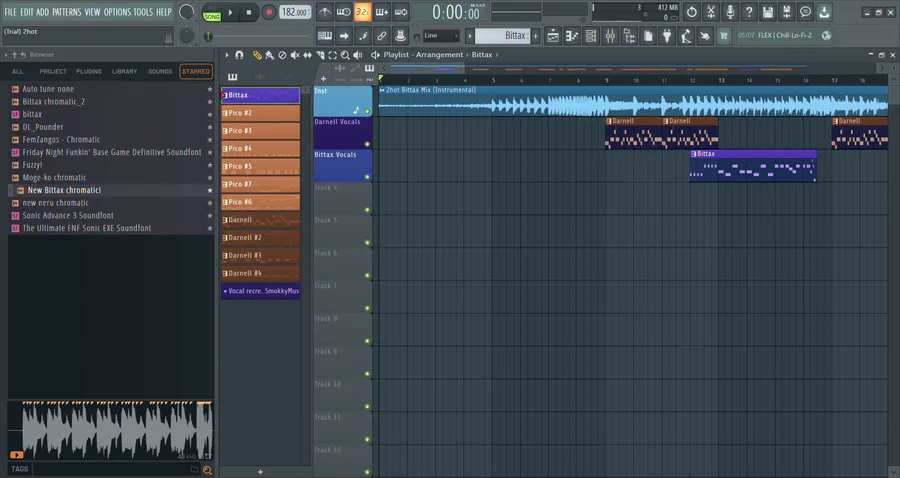Toggle the record button
Image resolution: width=900 pixels, height=478 pixels.
[268, 12]
